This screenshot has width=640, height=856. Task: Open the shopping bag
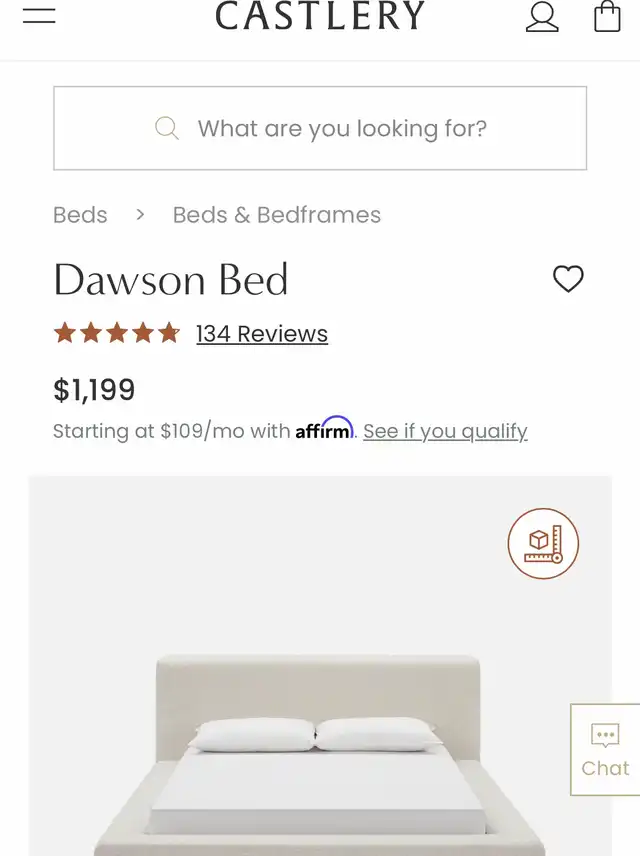[607, 17]
